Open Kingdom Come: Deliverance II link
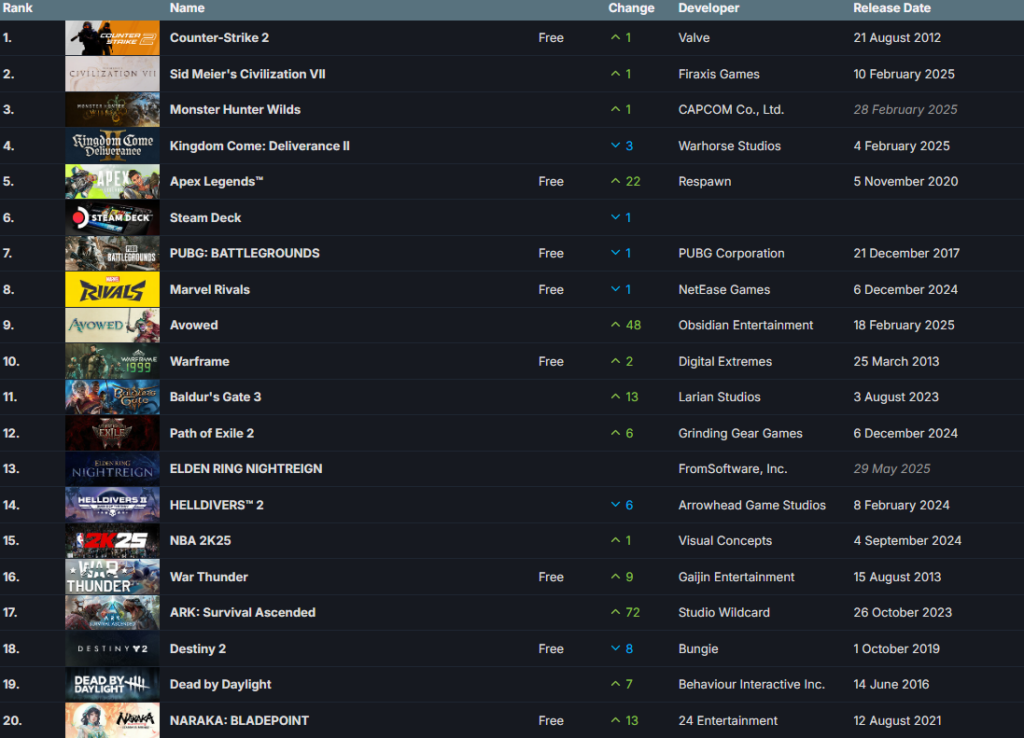Image resolution: width=1024 pixels, height=738 pixels. click(x=259, y=146)
